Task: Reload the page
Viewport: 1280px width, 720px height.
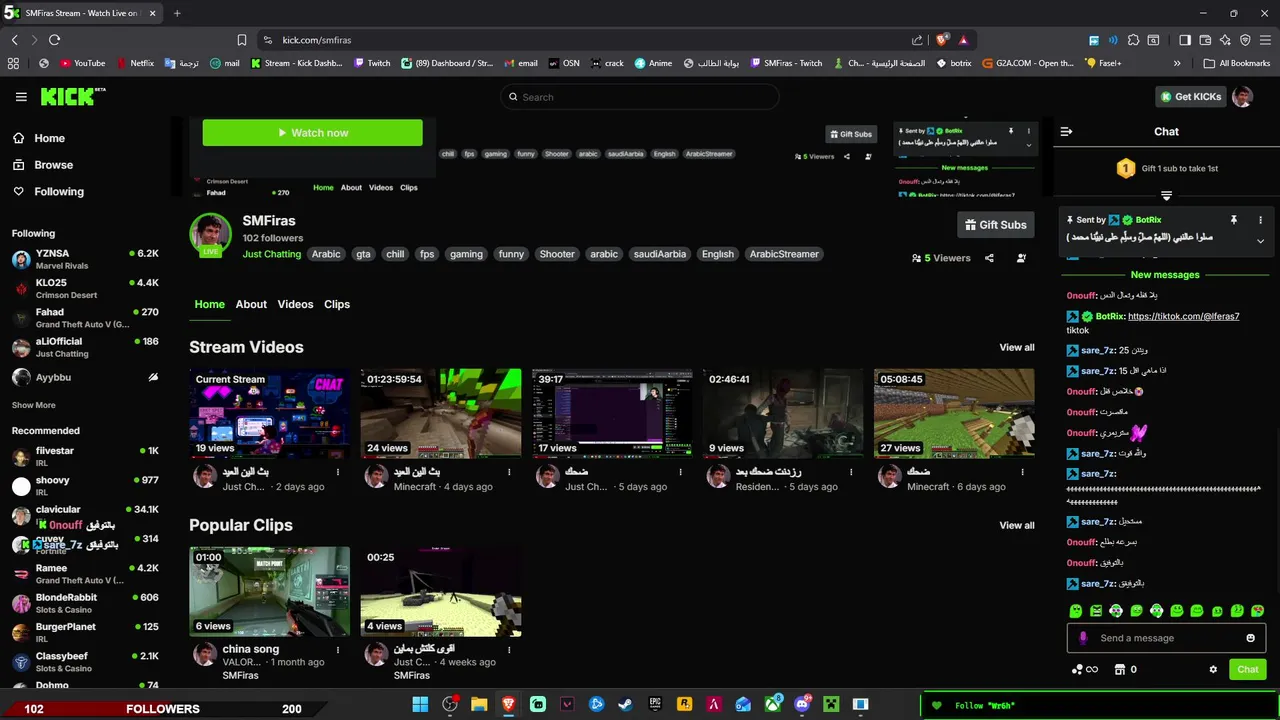Action: 54,40
